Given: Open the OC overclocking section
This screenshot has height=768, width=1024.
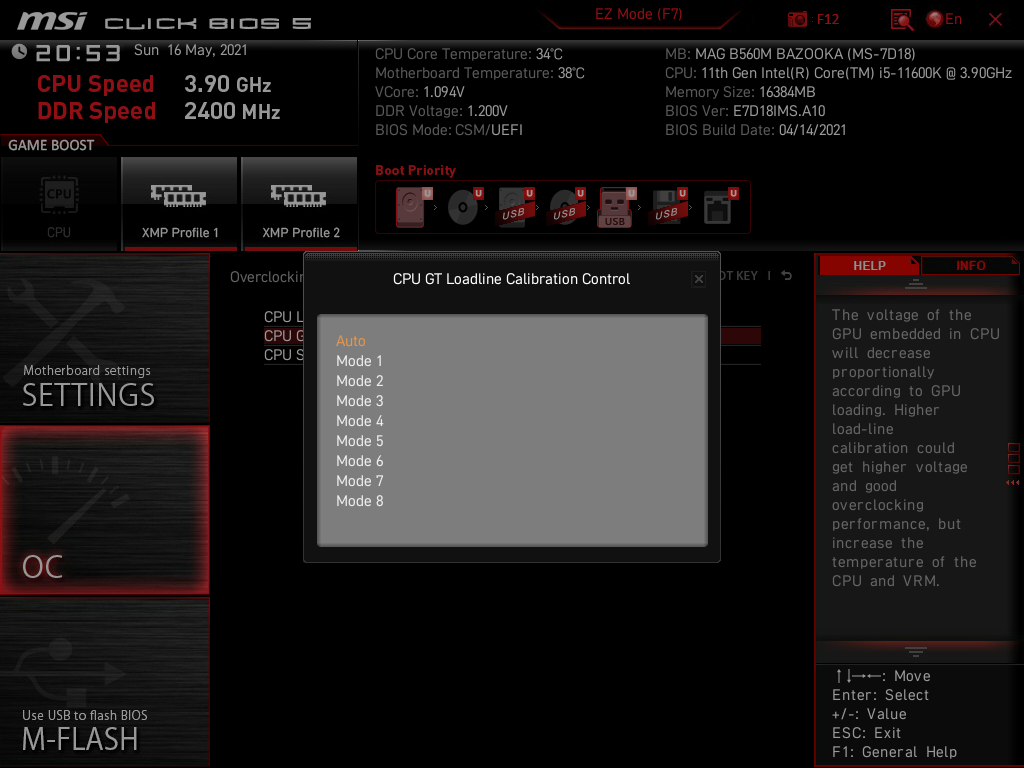Looking at the screenshot, I should click(104, 510).
